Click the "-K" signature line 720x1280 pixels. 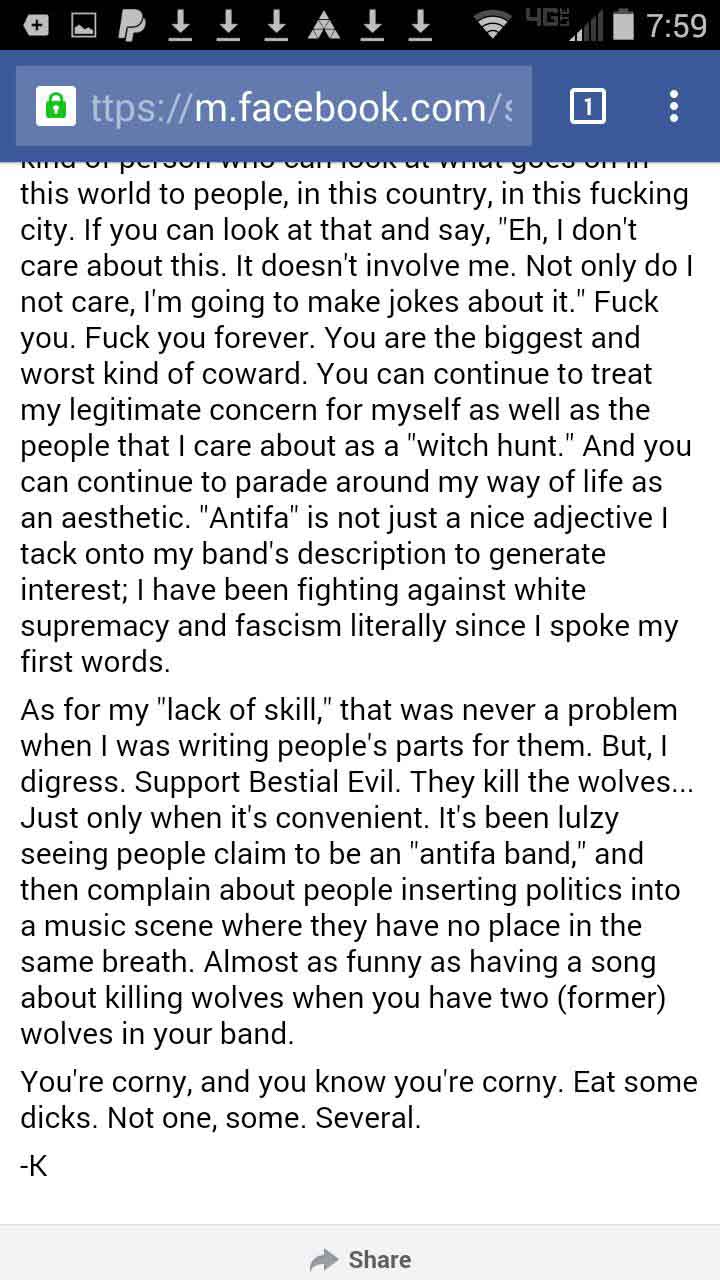(34, 1165)
